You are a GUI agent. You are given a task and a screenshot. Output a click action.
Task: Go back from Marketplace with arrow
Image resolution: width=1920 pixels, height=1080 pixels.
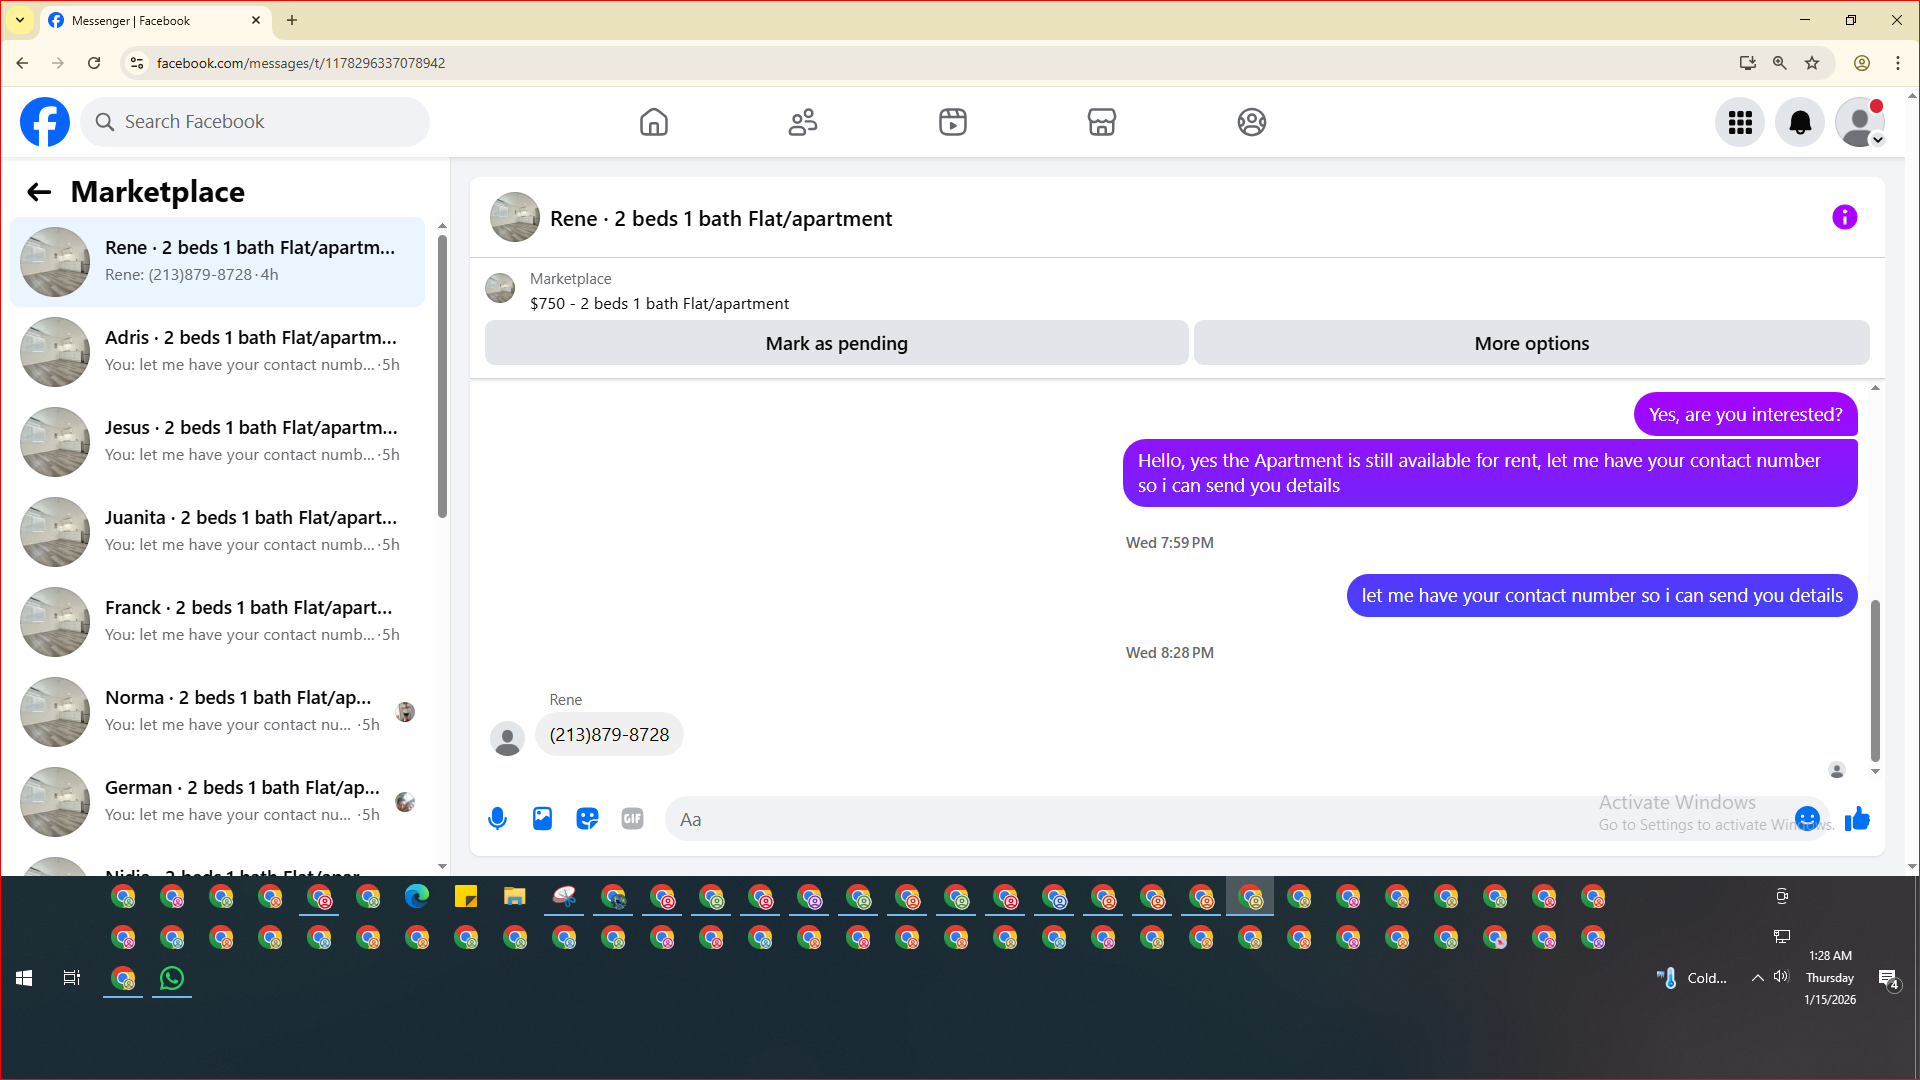[x=39, y=192]
